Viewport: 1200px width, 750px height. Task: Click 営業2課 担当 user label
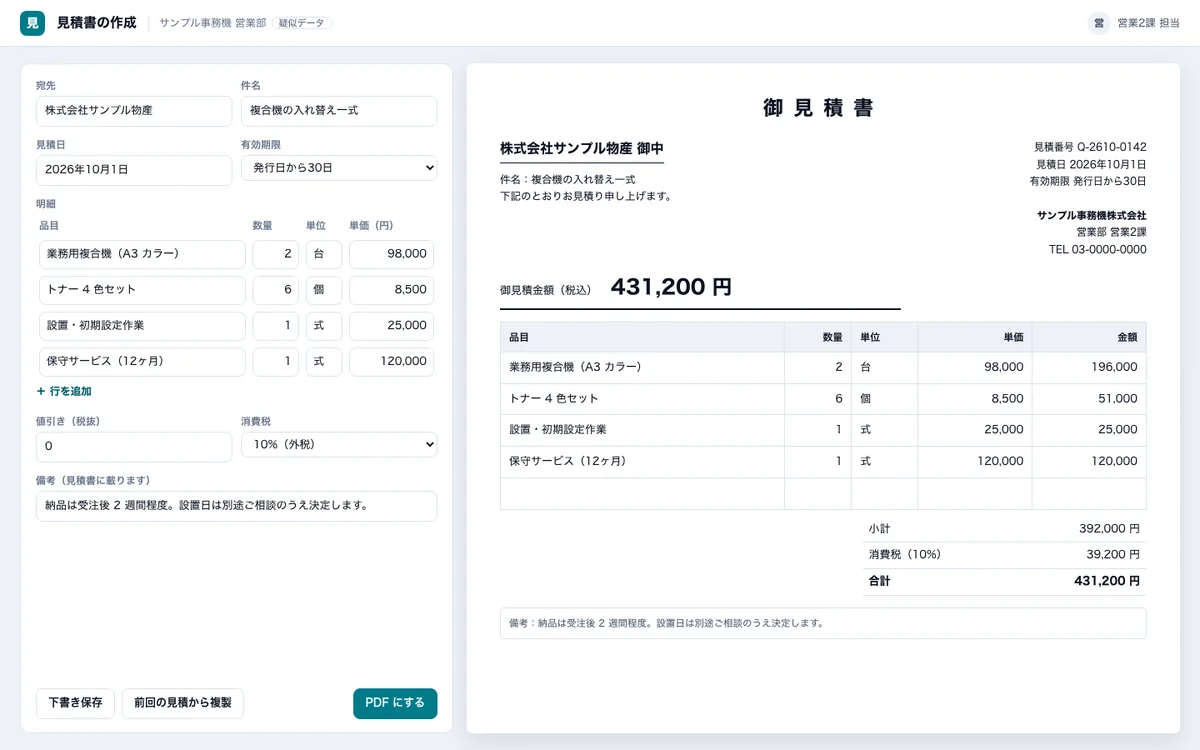click(1148, 23)
